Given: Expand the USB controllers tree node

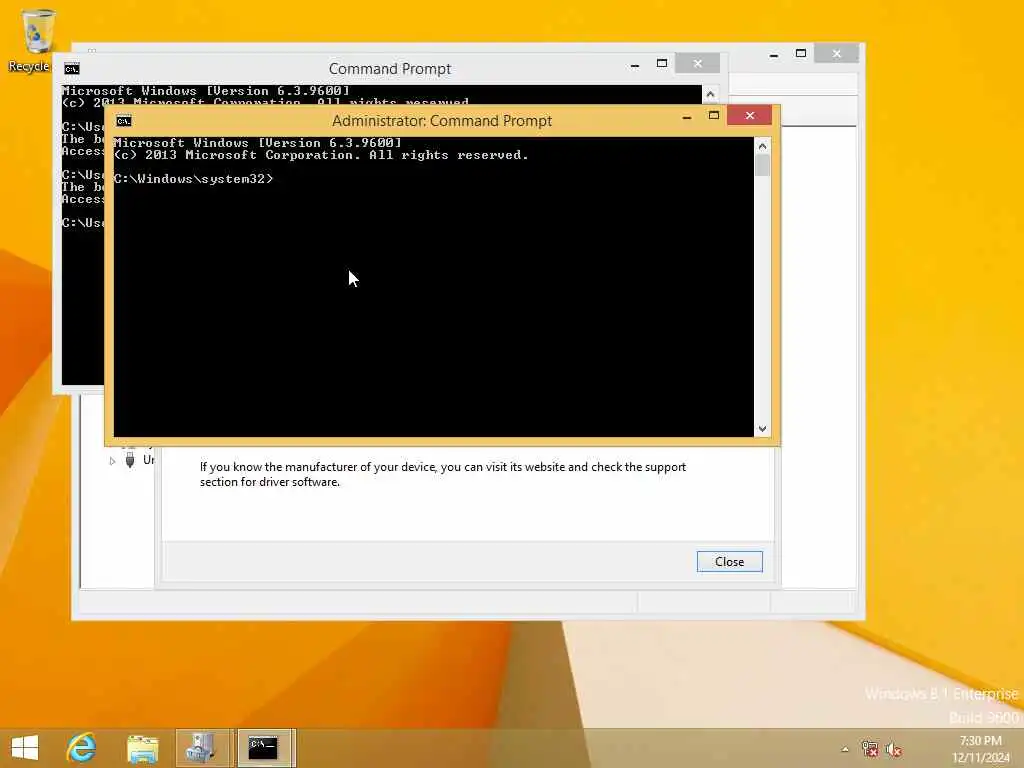Looking at the screenshot, I should coord(112,461).
